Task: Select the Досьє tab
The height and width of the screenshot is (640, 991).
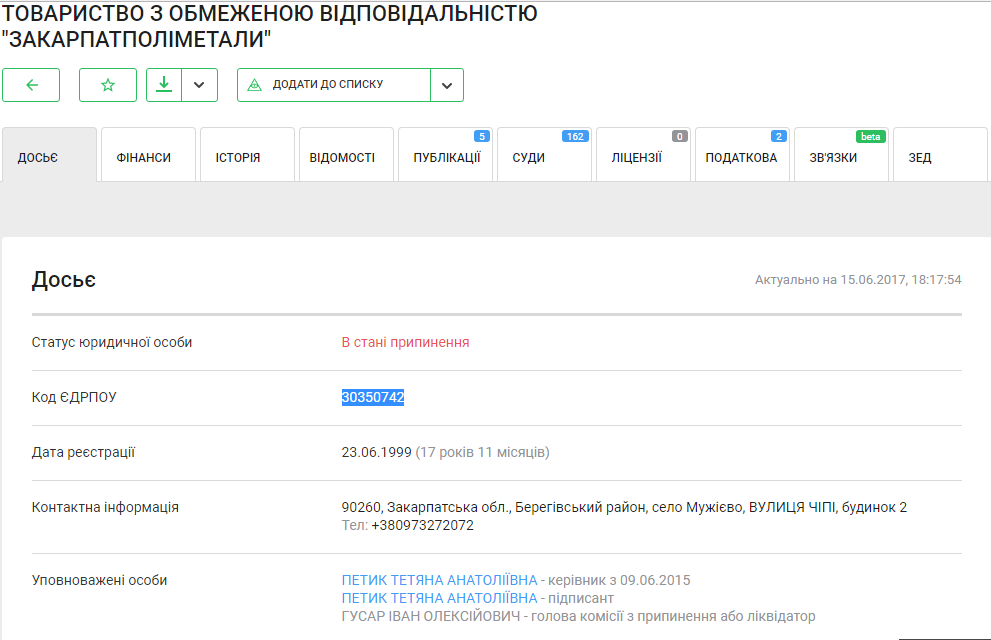Action: (x=49, y=157)
